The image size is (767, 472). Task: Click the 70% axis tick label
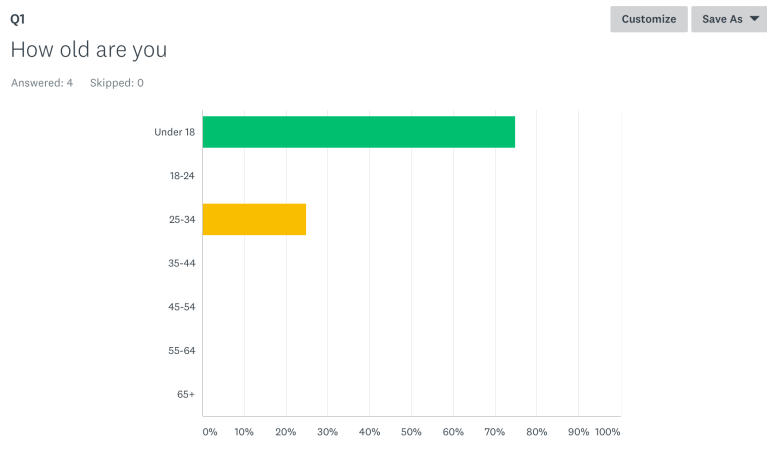tap(495, 432)
